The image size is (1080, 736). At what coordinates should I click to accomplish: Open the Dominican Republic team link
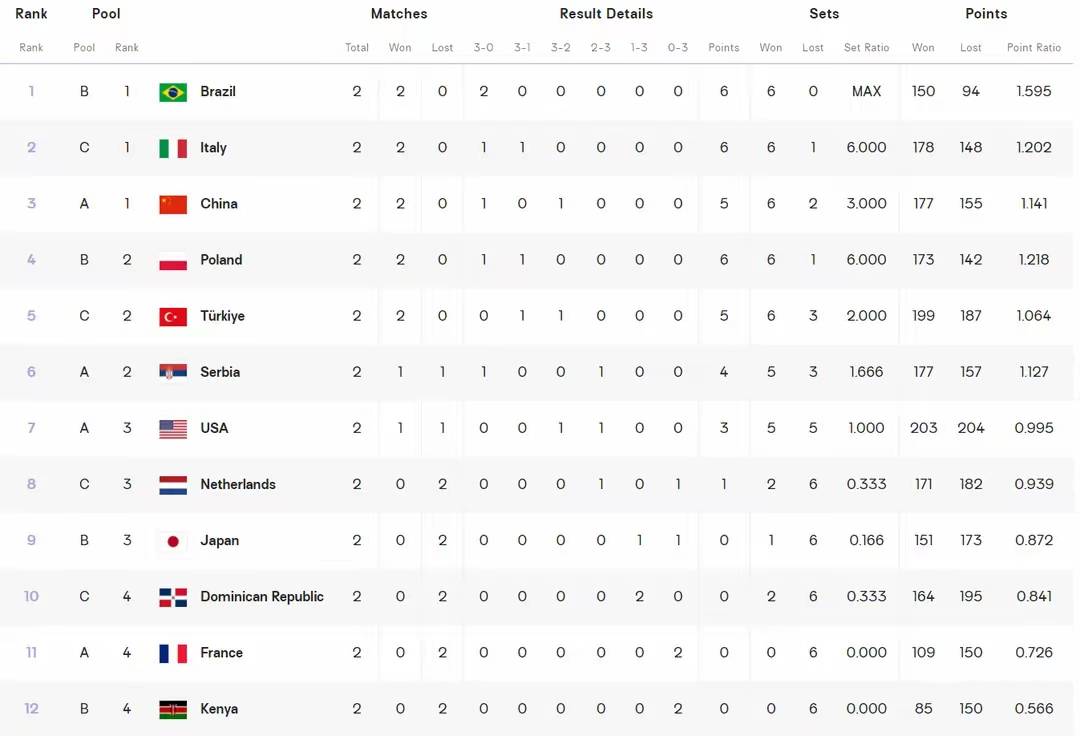pyautogui.click(x=261, y=597)
